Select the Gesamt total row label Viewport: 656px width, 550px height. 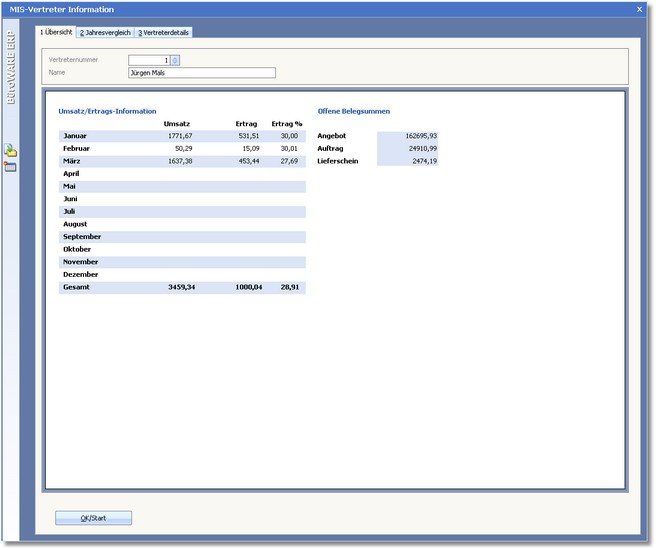click(77, 287)
